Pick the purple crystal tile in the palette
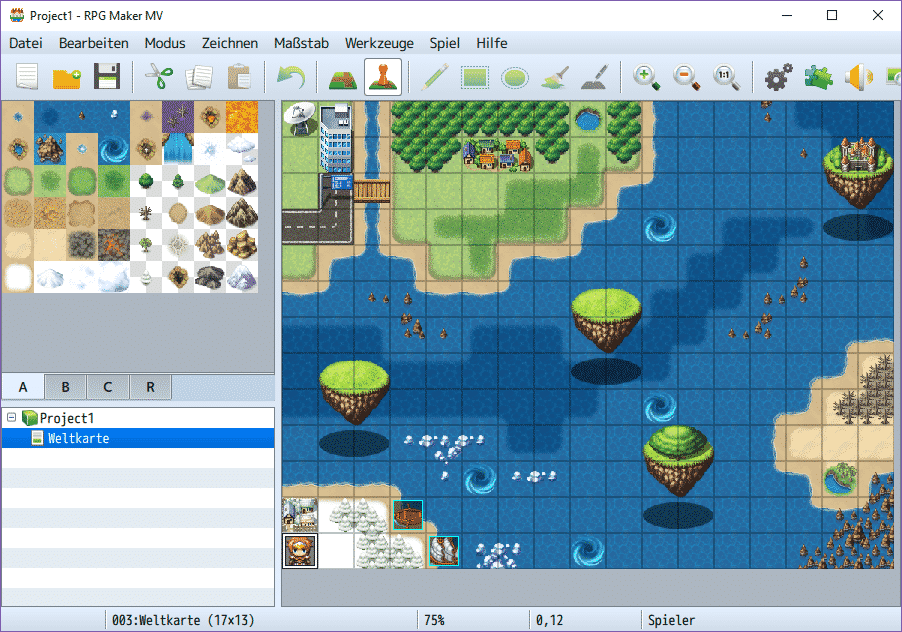The height and width of the screenshot is (632, 902). pyautogui.click(x=178, y=117)
